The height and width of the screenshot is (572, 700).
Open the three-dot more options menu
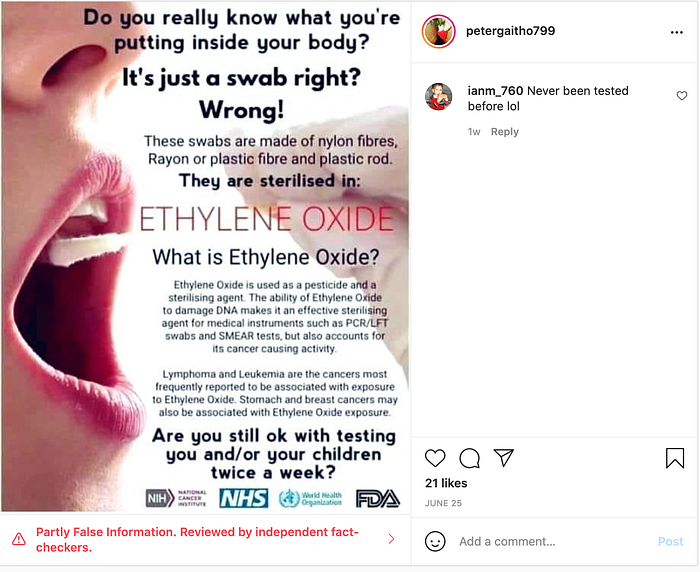677,32
